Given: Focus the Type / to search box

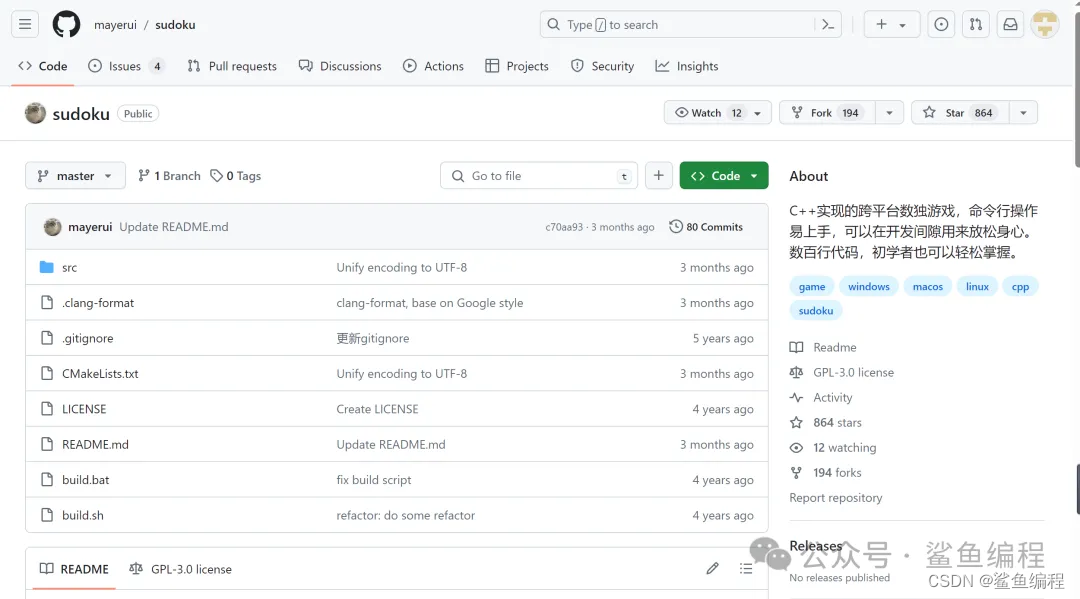Looking at the screenshot, I should pos(677,25).
